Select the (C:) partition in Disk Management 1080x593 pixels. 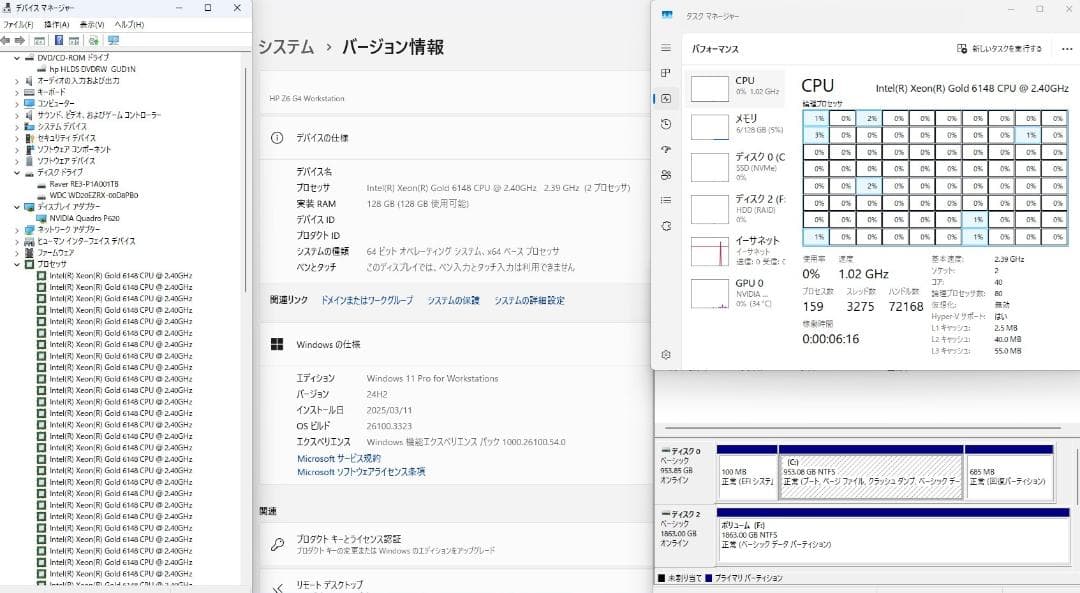coord(870,475)
